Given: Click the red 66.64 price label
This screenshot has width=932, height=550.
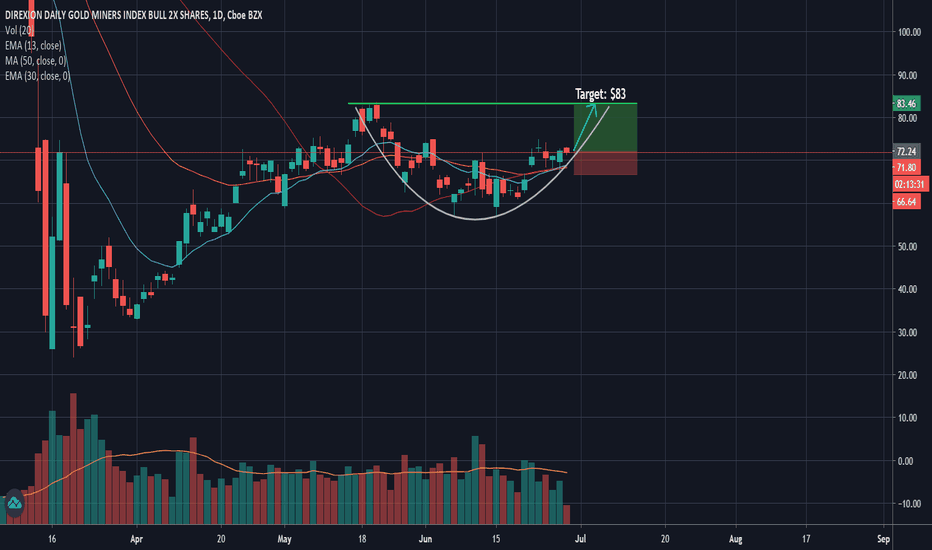Looking at the screenshot, I should [906, 202].
